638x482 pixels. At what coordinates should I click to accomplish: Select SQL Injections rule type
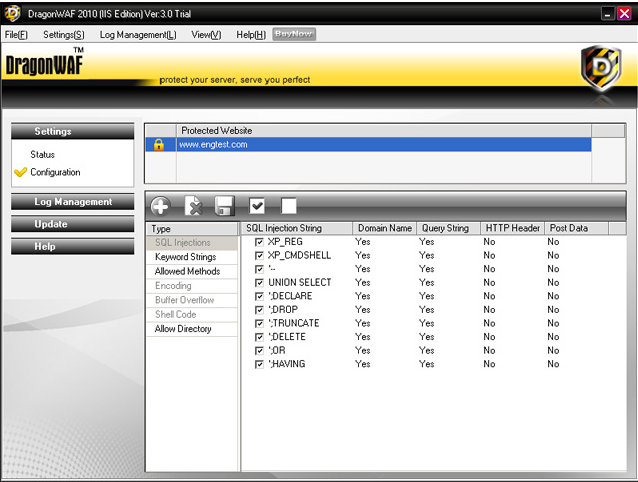pyautogui.click(x=192, y=242)
